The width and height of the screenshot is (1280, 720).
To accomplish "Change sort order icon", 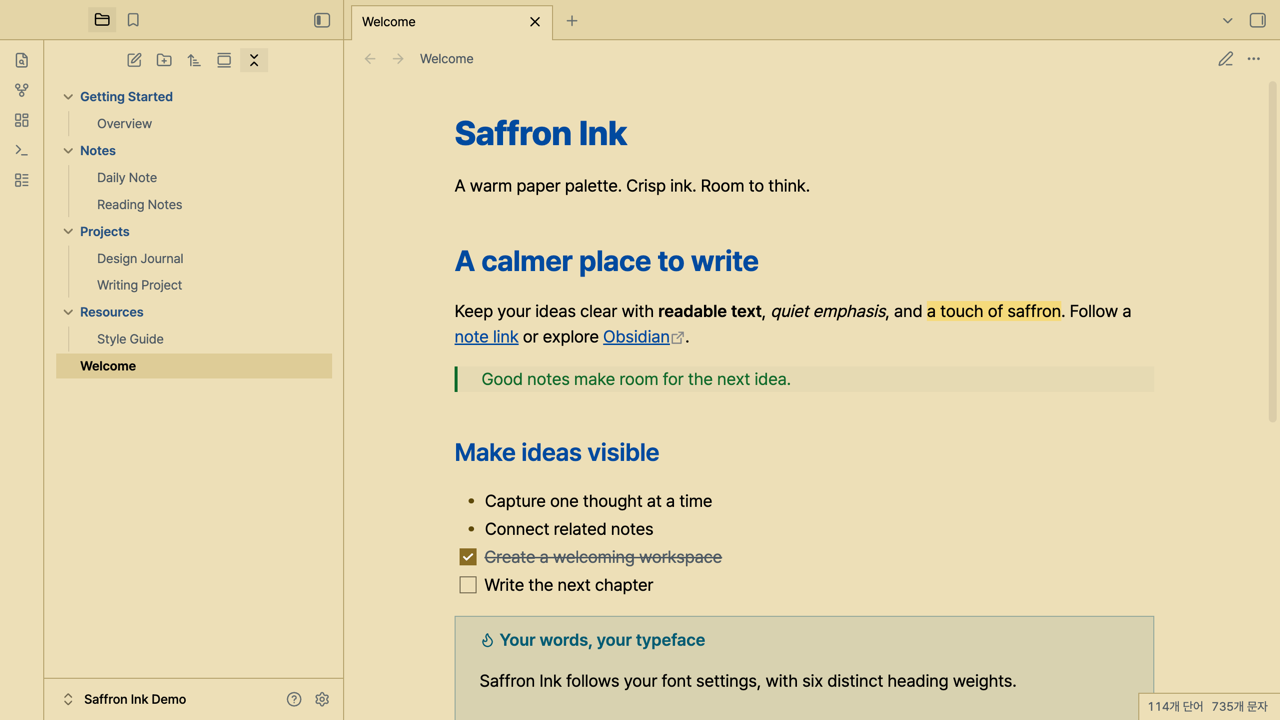I will coord(194,60).
